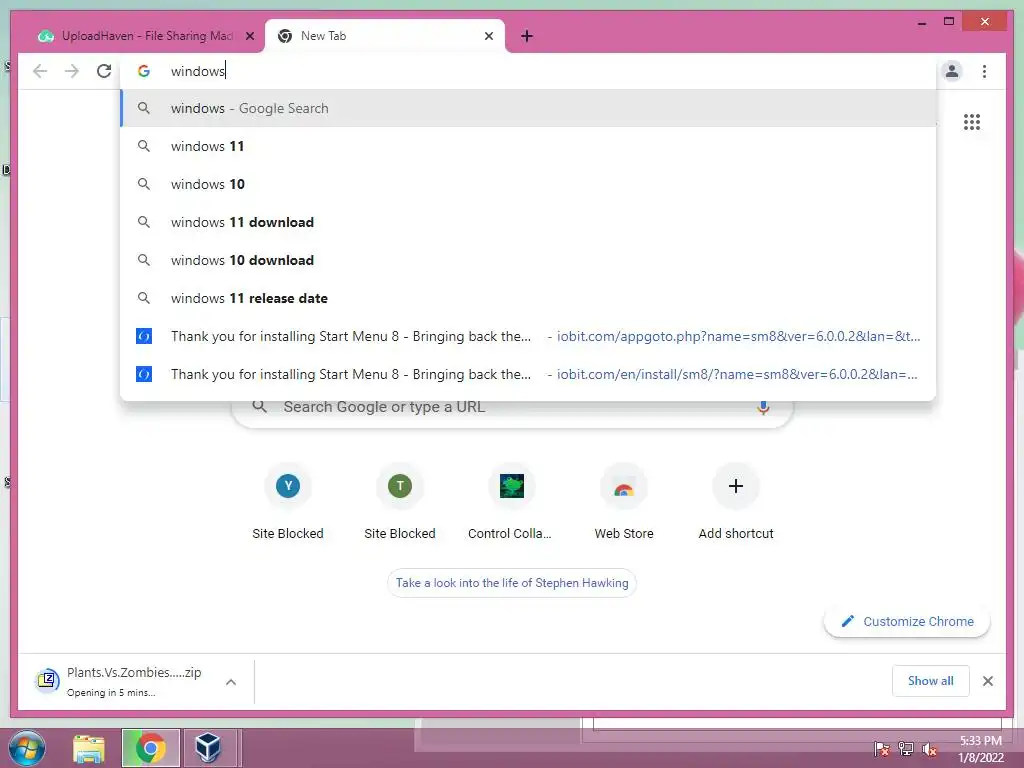The width and height of the screenshot is (1024, 768).
Task: Click magnifier icon beside 'windows 11' suggestion
Action: tap(144, 146)
